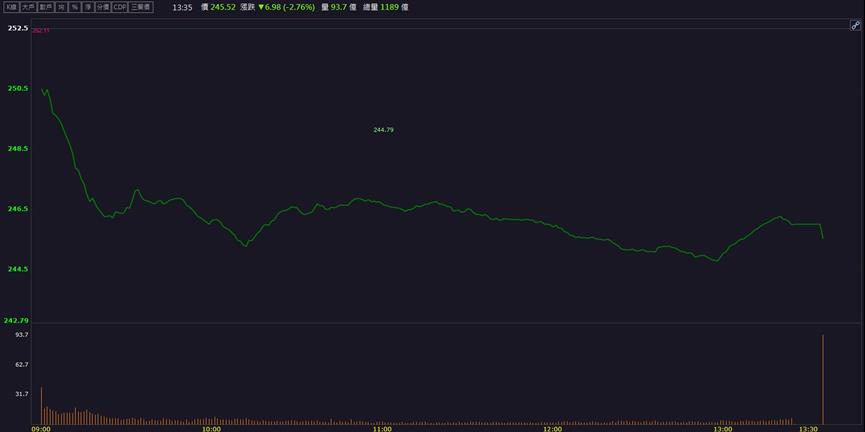Viewport: 865px width, 432px height.
Task: Click the 13:00 time axis marker
Action: 723,429
